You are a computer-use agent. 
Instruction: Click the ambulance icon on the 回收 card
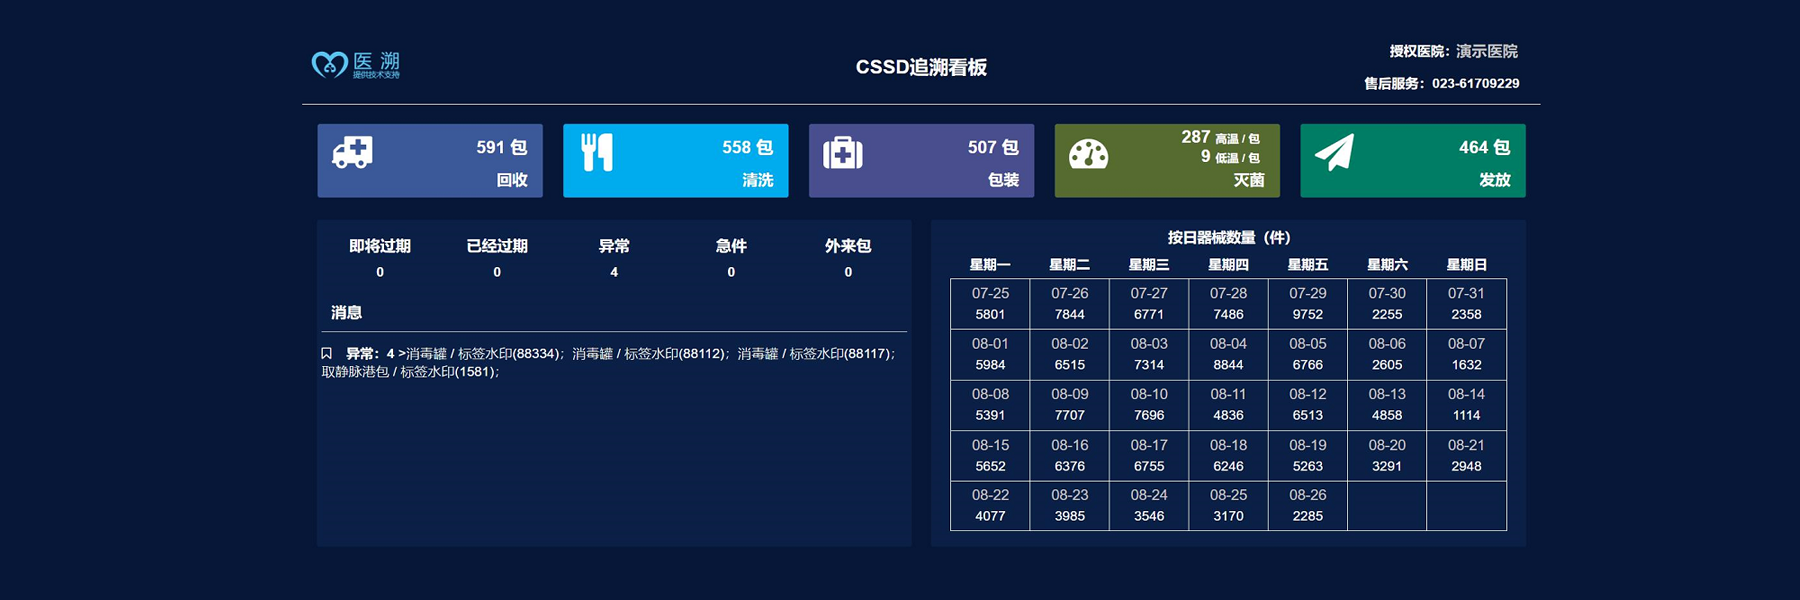[352, 153]
